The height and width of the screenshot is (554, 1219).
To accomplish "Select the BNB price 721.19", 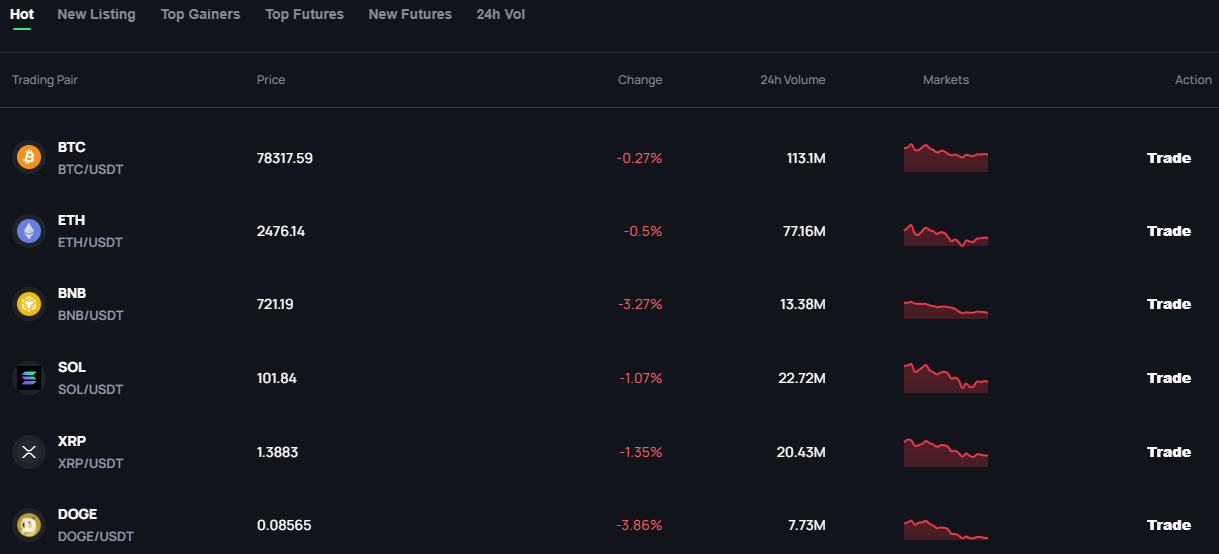I will pos(275,304).
